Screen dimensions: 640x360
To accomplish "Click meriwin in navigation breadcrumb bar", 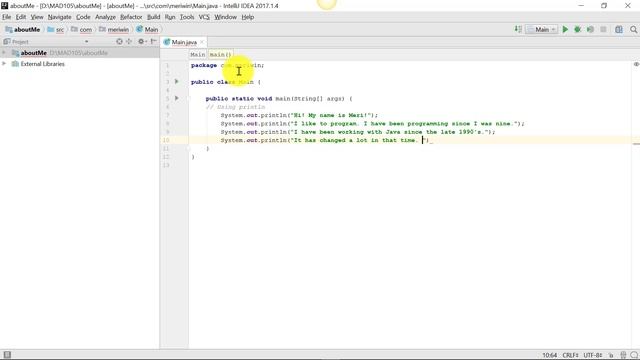I will (113, 29).
